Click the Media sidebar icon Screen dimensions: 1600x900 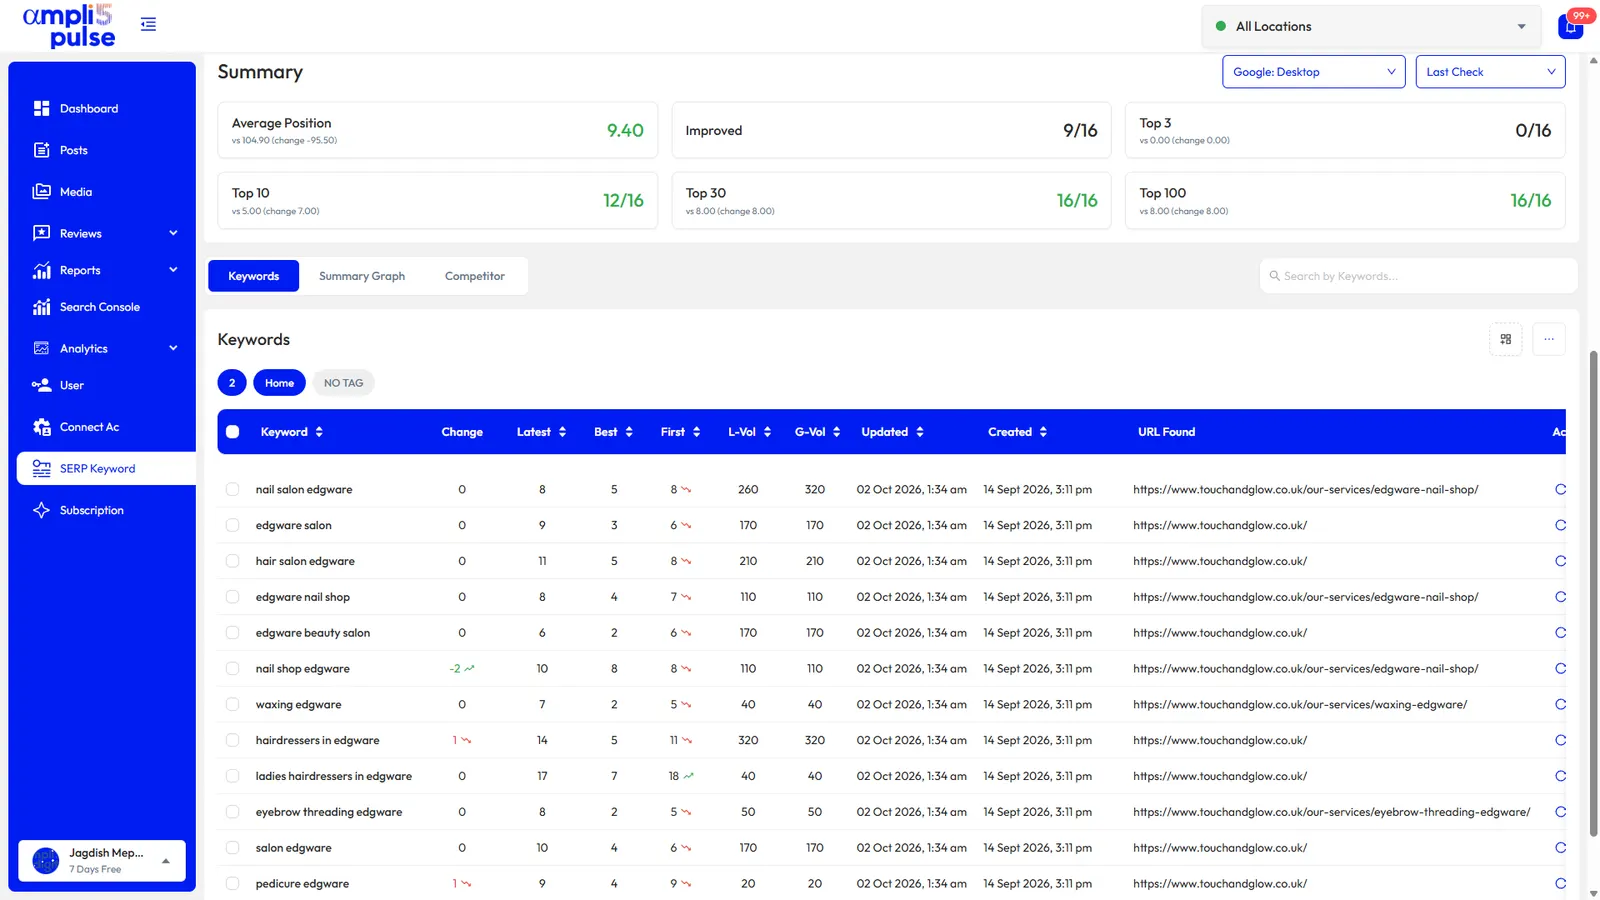[x=41, y=192]
